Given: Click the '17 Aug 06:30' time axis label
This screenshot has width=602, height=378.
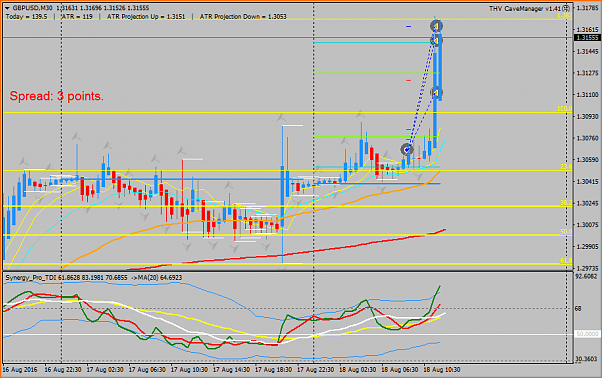Looking at the screenshot, I should pyautogui.click(x=147, y=370).
